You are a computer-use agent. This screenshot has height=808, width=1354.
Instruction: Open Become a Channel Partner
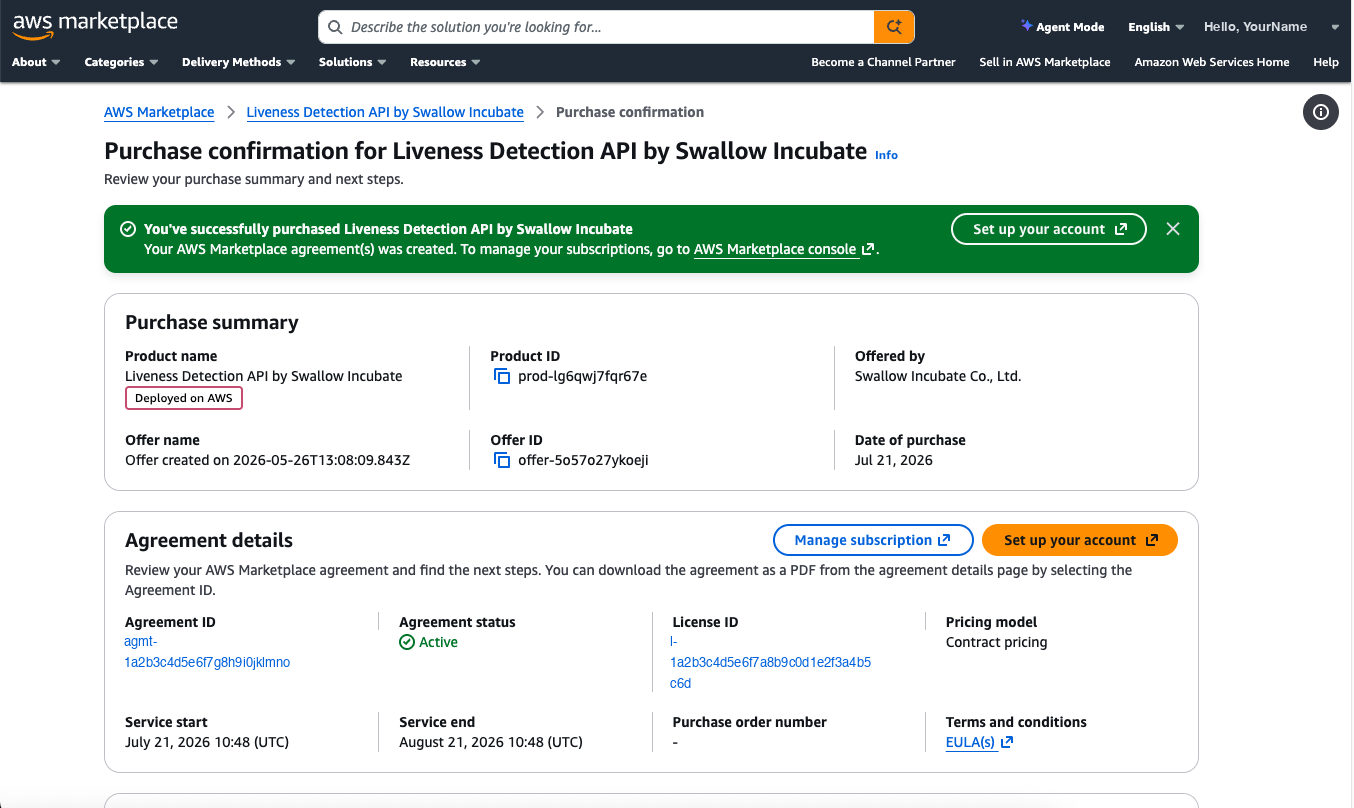(x=883, y=62)
